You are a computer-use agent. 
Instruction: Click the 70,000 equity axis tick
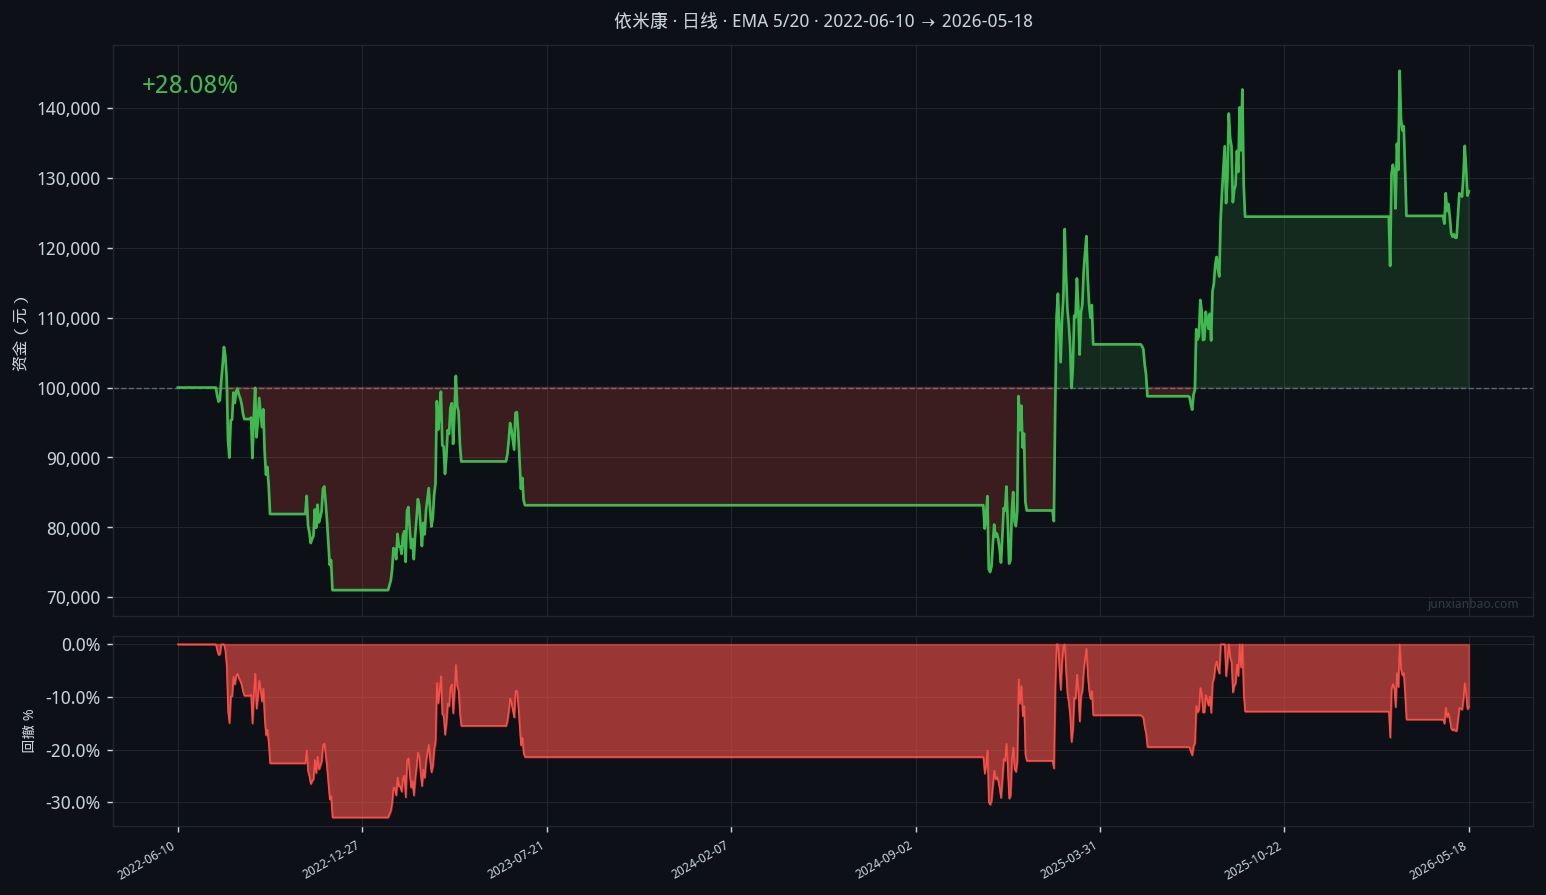pyautogui.click(x=73, y=598)
